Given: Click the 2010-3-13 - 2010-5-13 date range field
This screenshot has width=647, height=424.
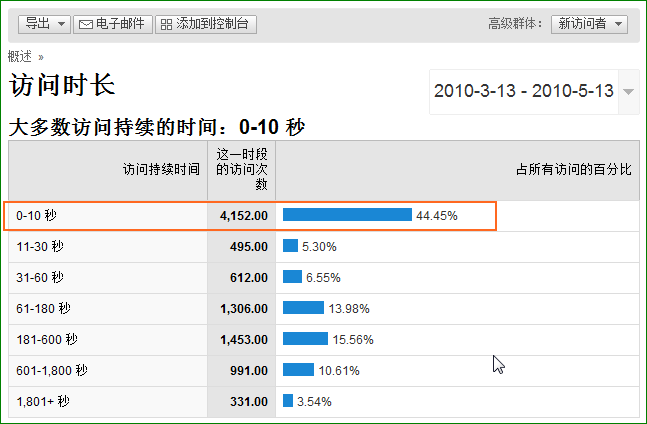Looking at the screenshot, I should [523, 91].
